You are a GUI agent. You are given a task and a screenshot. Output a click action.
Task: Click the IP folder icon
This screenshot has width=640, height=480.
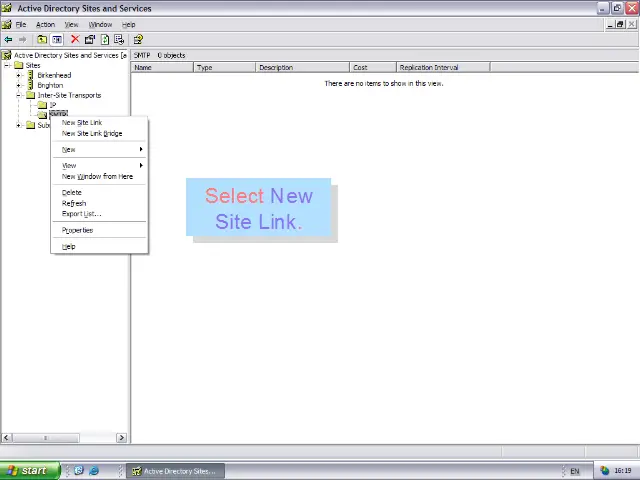tap(42, 105)
